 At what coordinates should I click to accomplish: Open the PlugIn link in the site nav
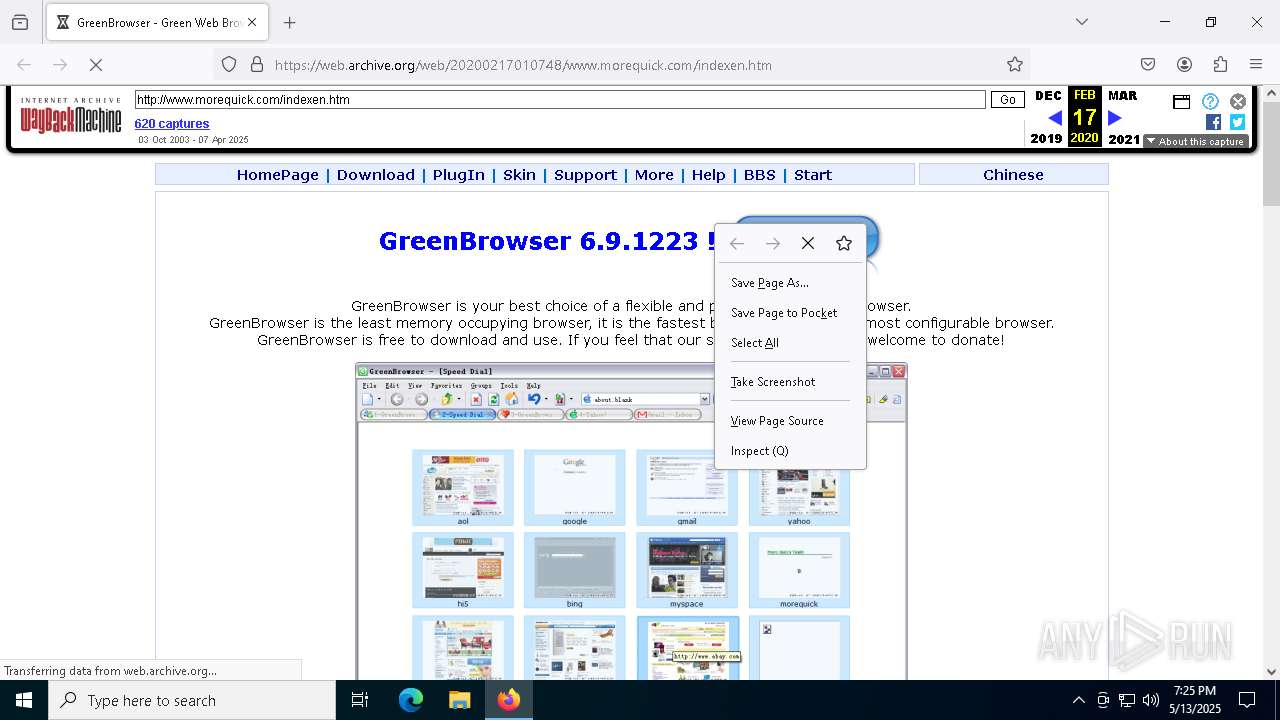pyautogui.click(x=458, y=175)
